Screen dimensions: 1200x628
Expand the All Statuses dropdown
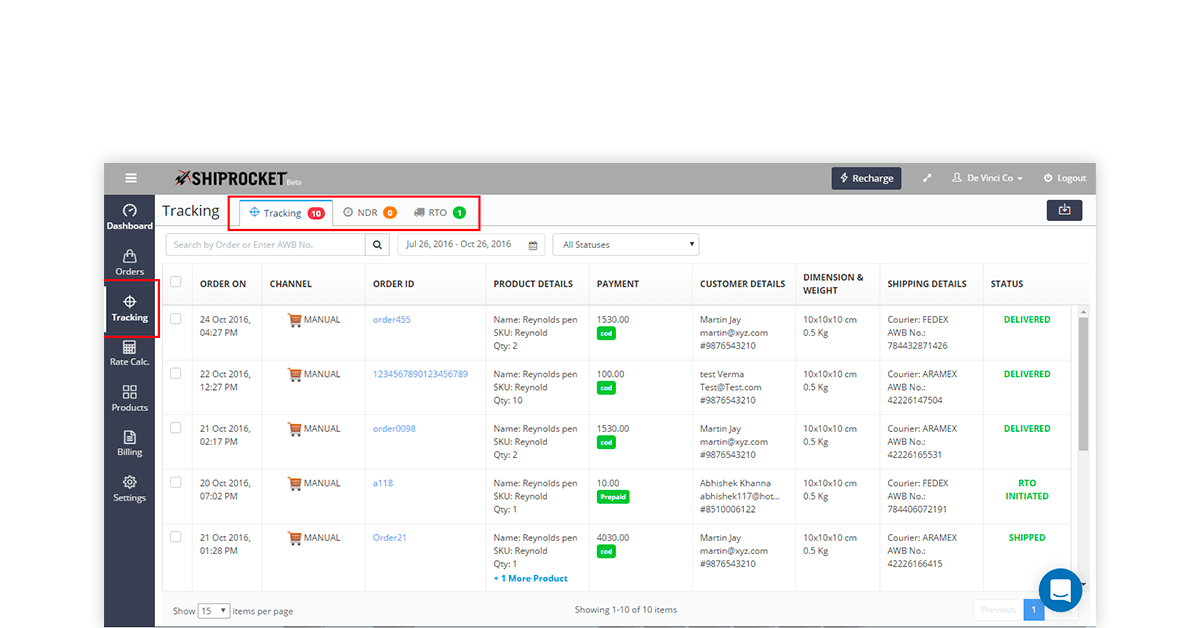click(625, 245)
